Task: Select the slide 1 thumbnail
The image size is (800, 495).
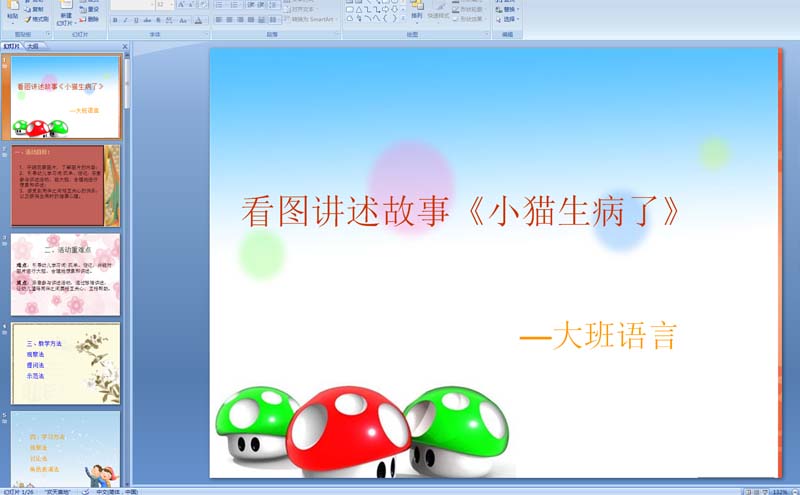Action: point(66,96)
